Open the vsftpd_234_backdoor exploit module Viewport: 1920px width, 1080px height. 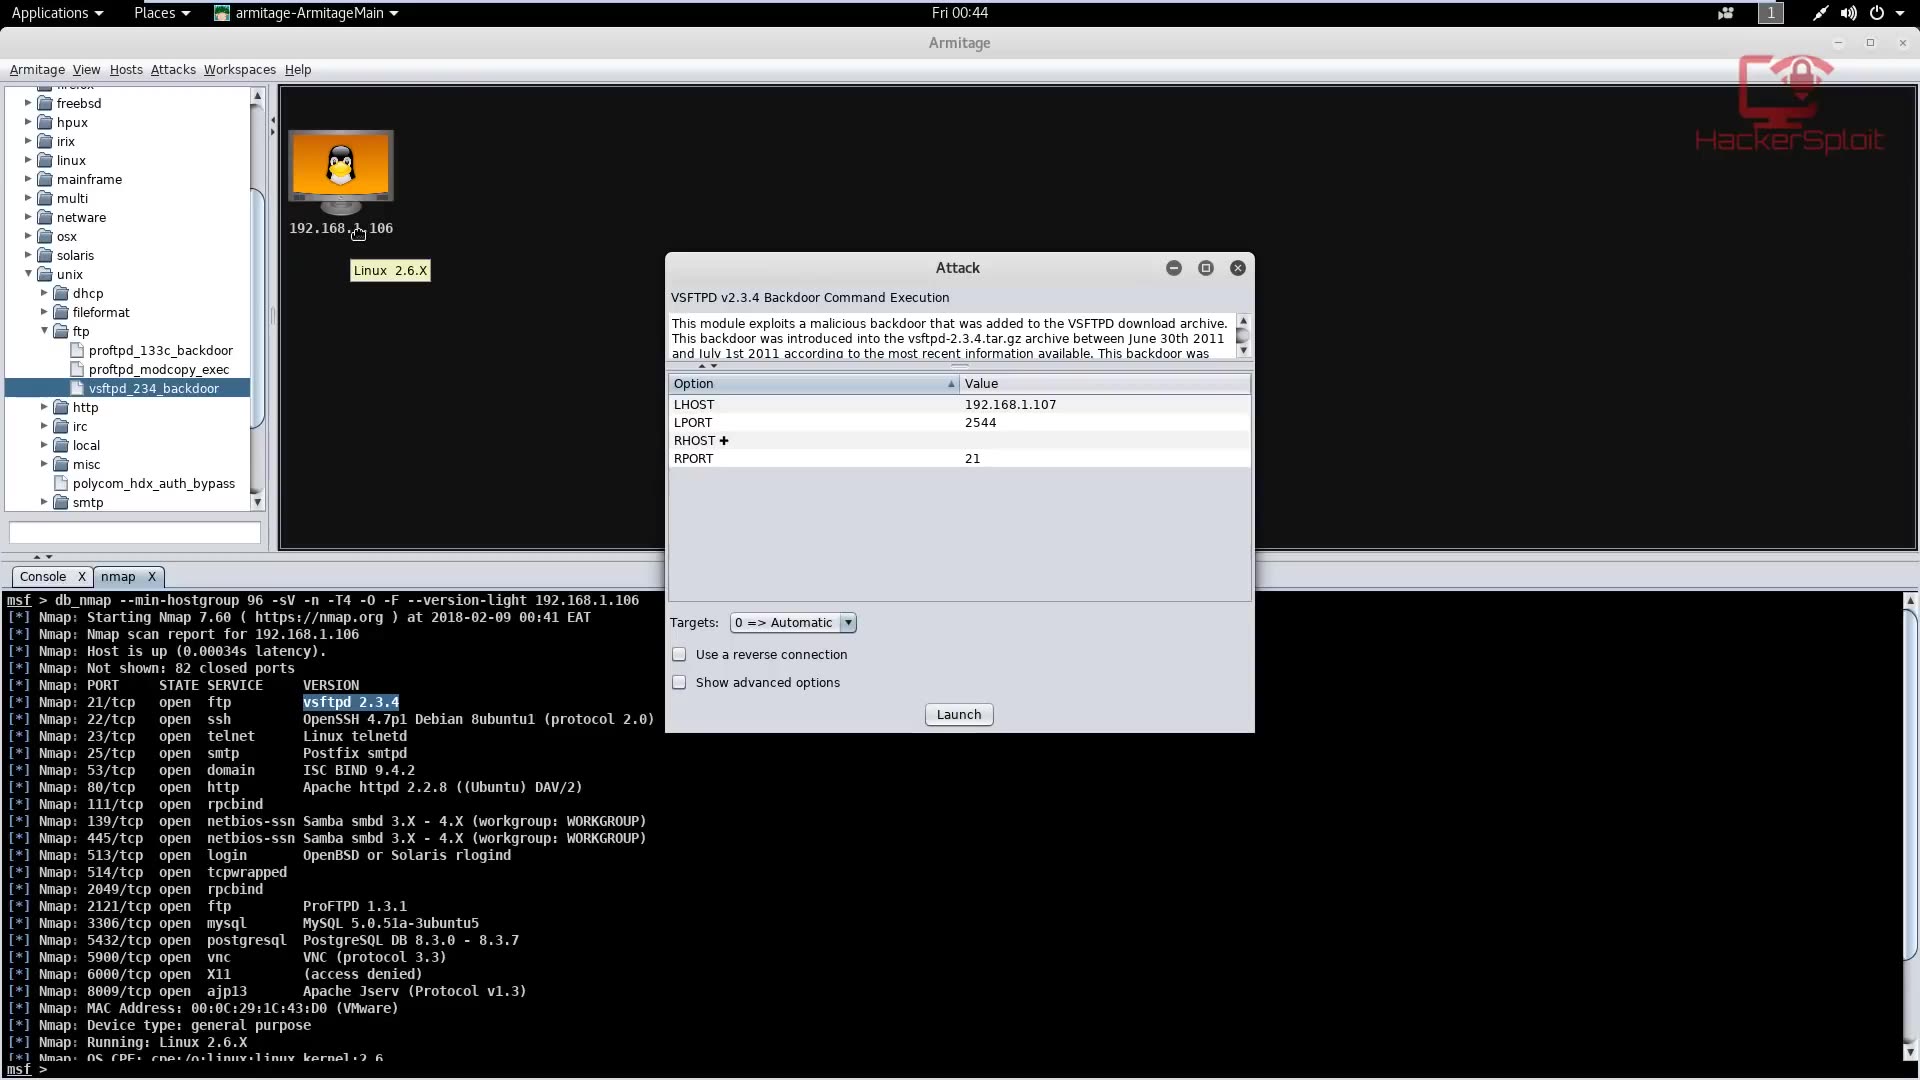click(155, 388)
